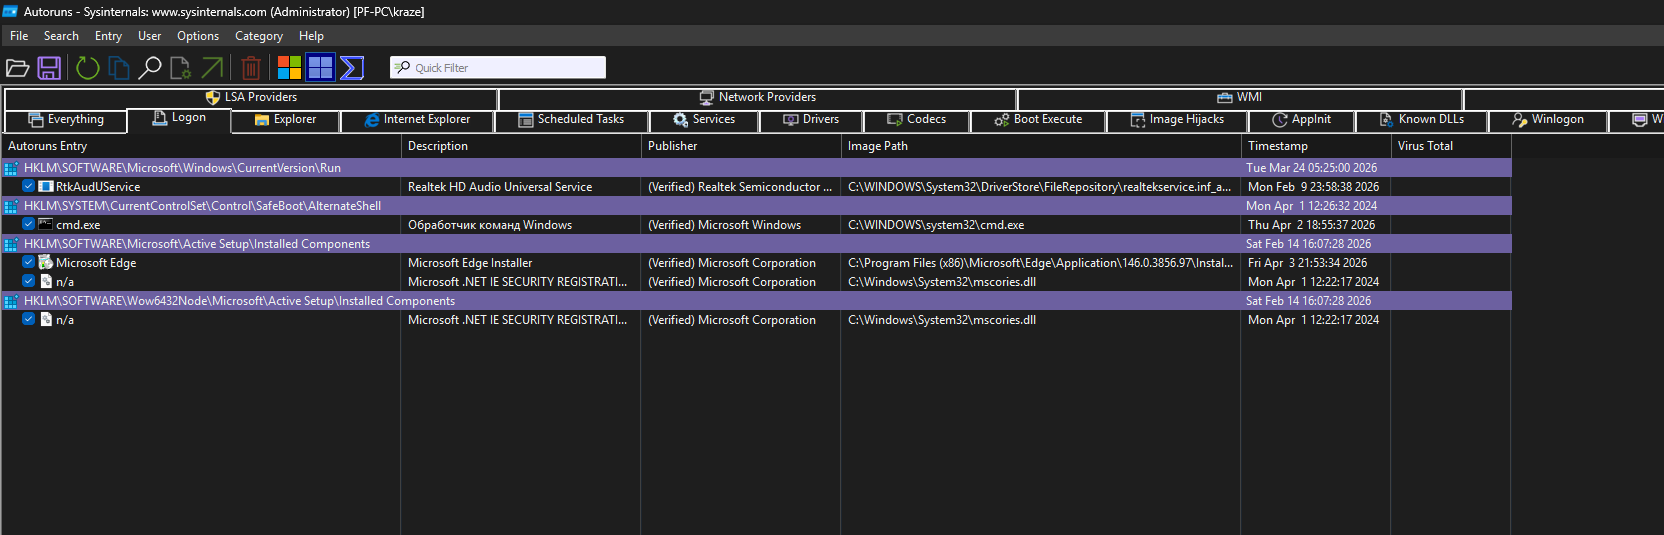Switch to the Explorer tab

(285, 120)
